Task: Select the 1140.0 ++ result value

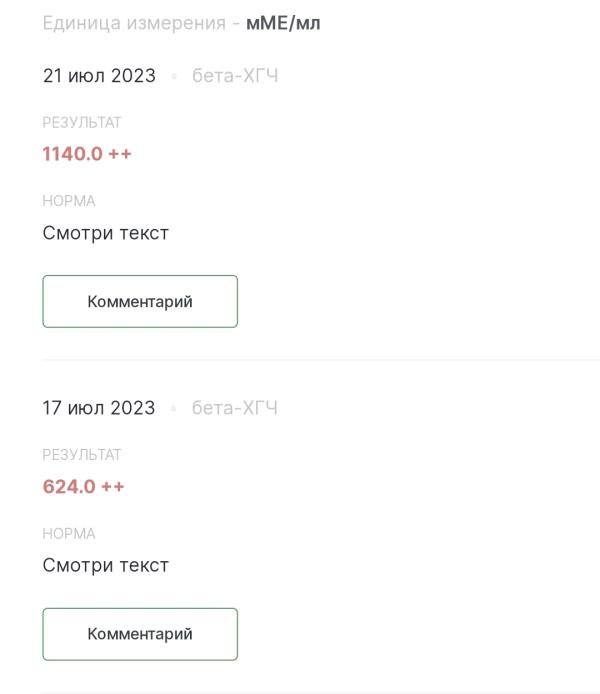Action: click(x=87, y=154)
